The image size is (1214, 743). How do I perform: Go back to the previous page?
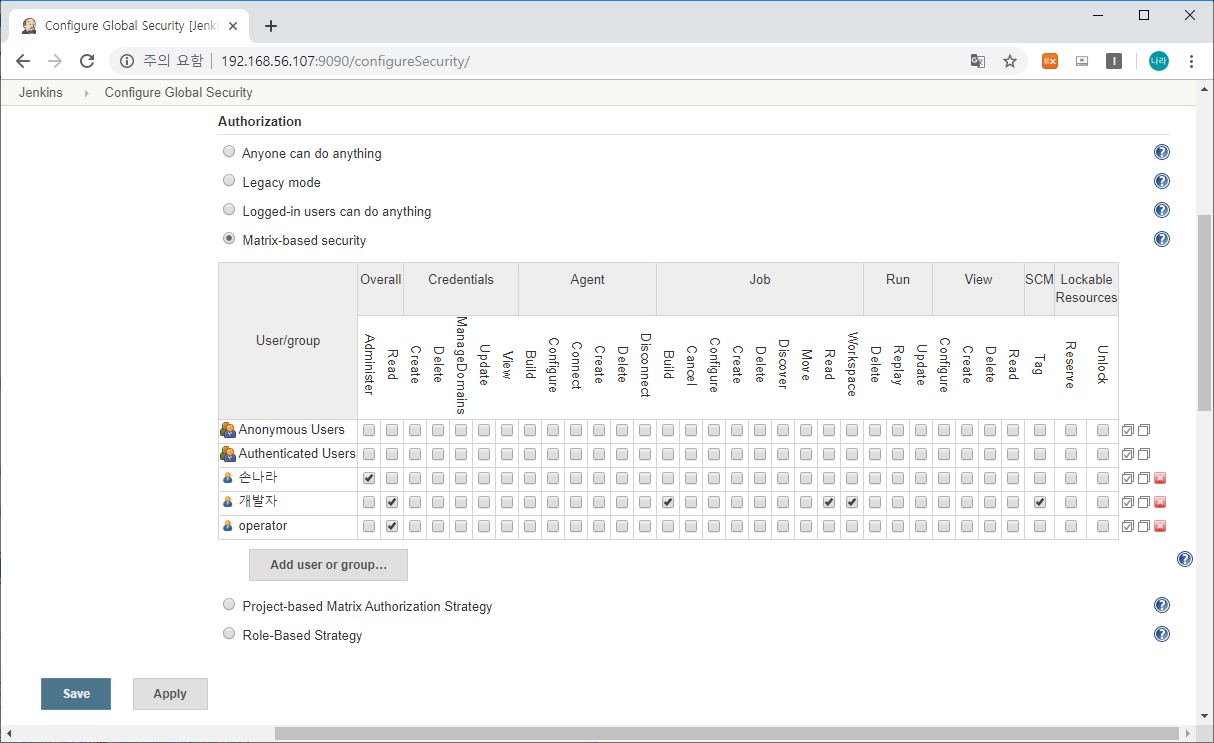pos(23,61)
